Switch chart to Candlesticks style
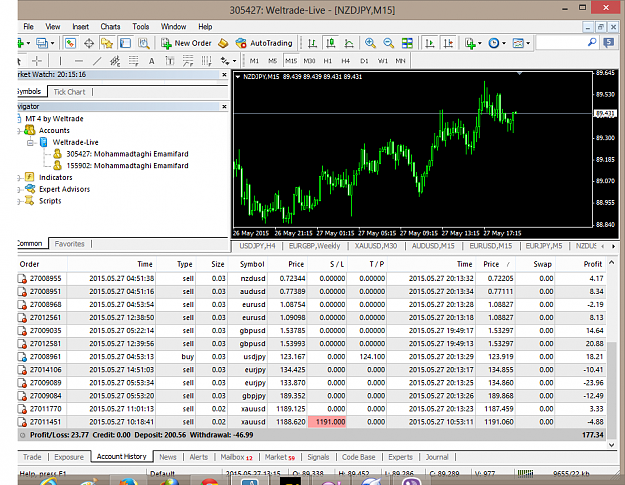The image size is (625, 485). (330, 43)
